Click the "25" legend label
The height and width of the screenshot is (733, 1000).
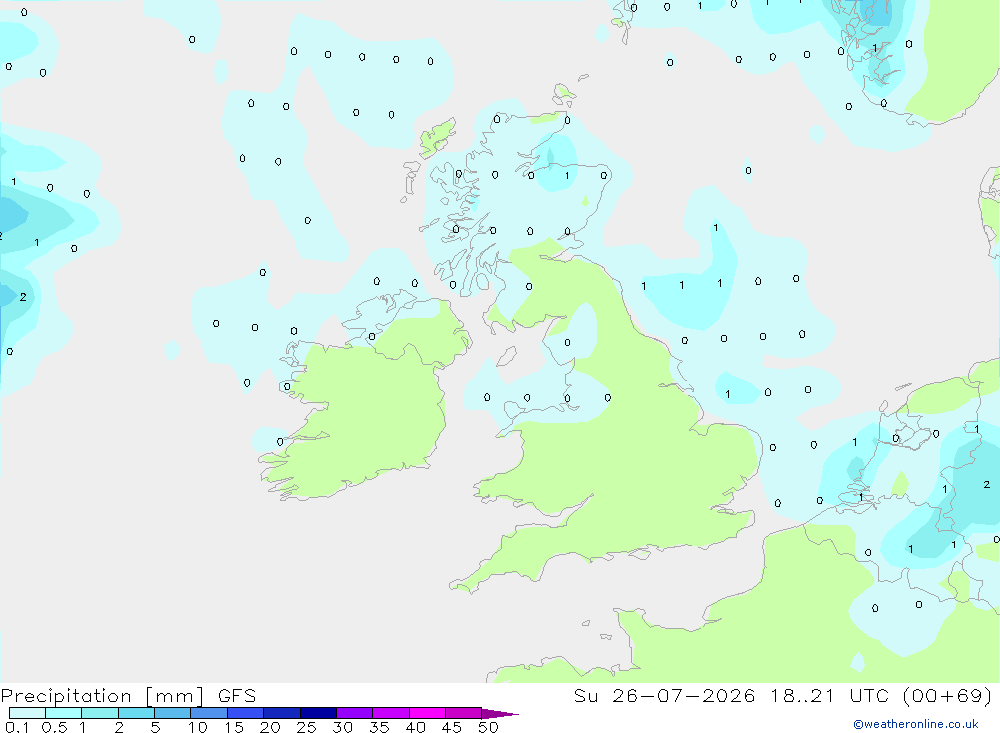tap(306, 727)
